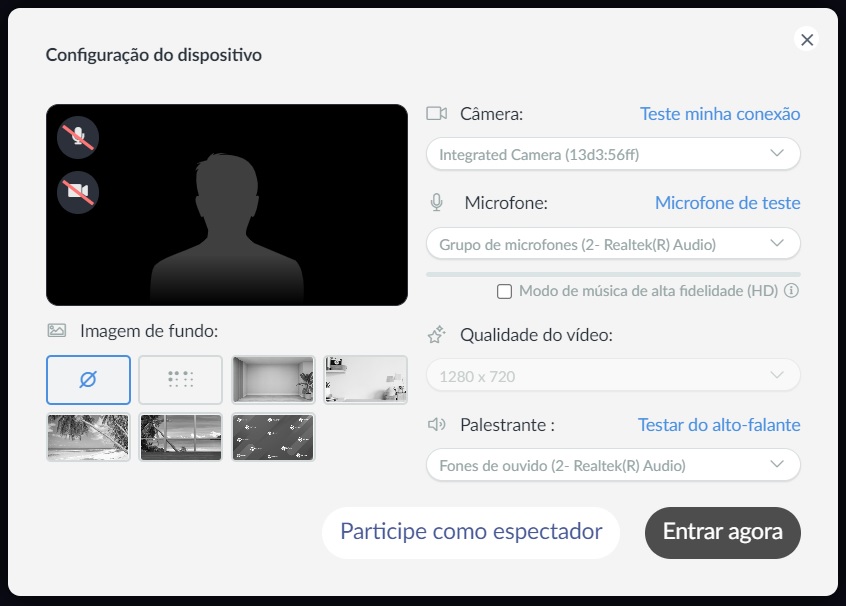Image resolution: width=846 pixels, height=606 pixels.
Task: Choose the white desk office background
Action: pos(365,380)
